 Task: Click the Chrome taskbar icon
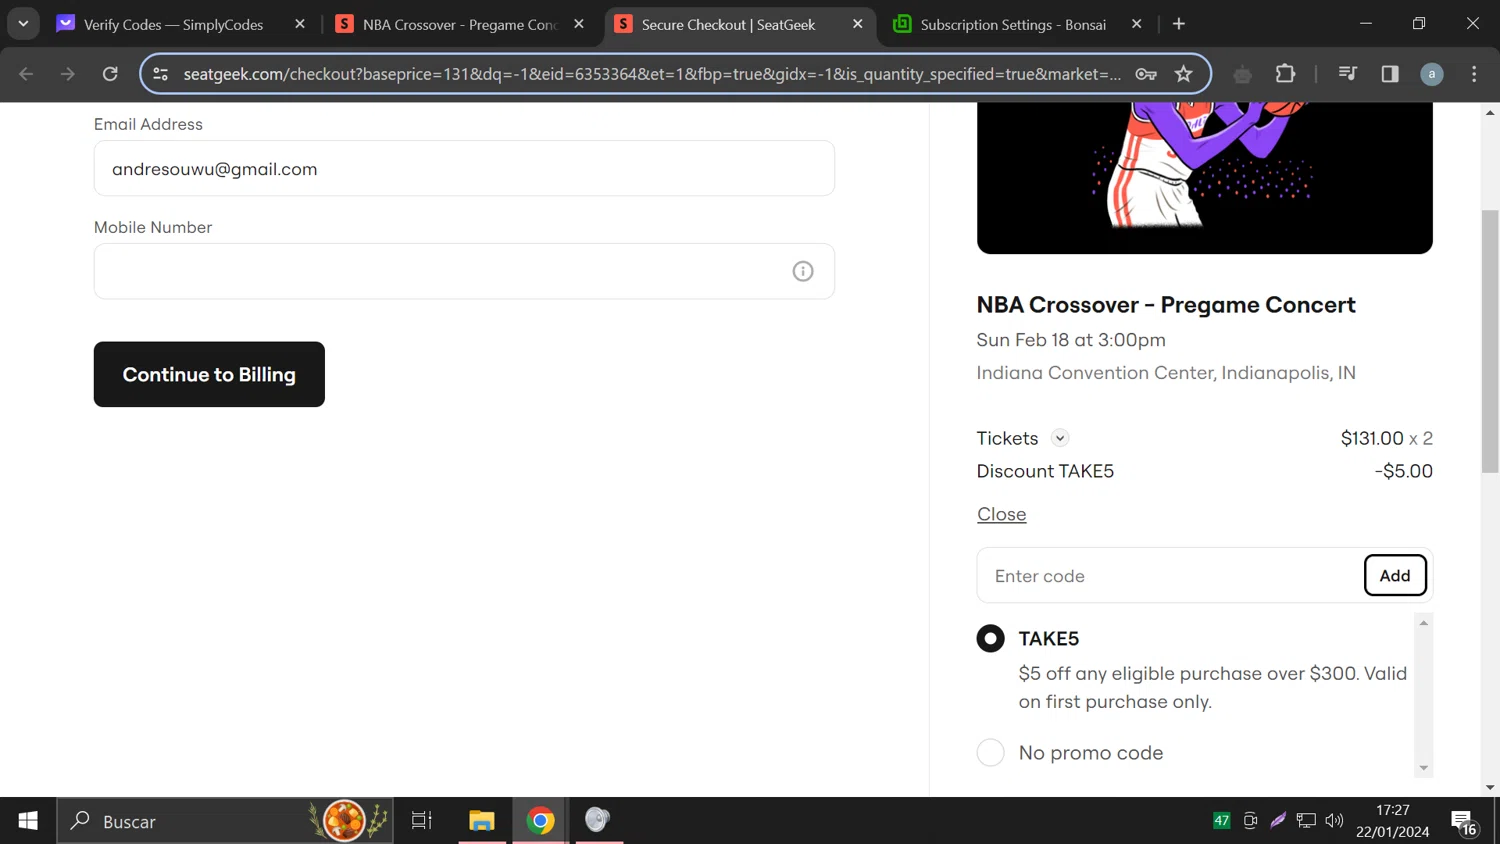541,821
